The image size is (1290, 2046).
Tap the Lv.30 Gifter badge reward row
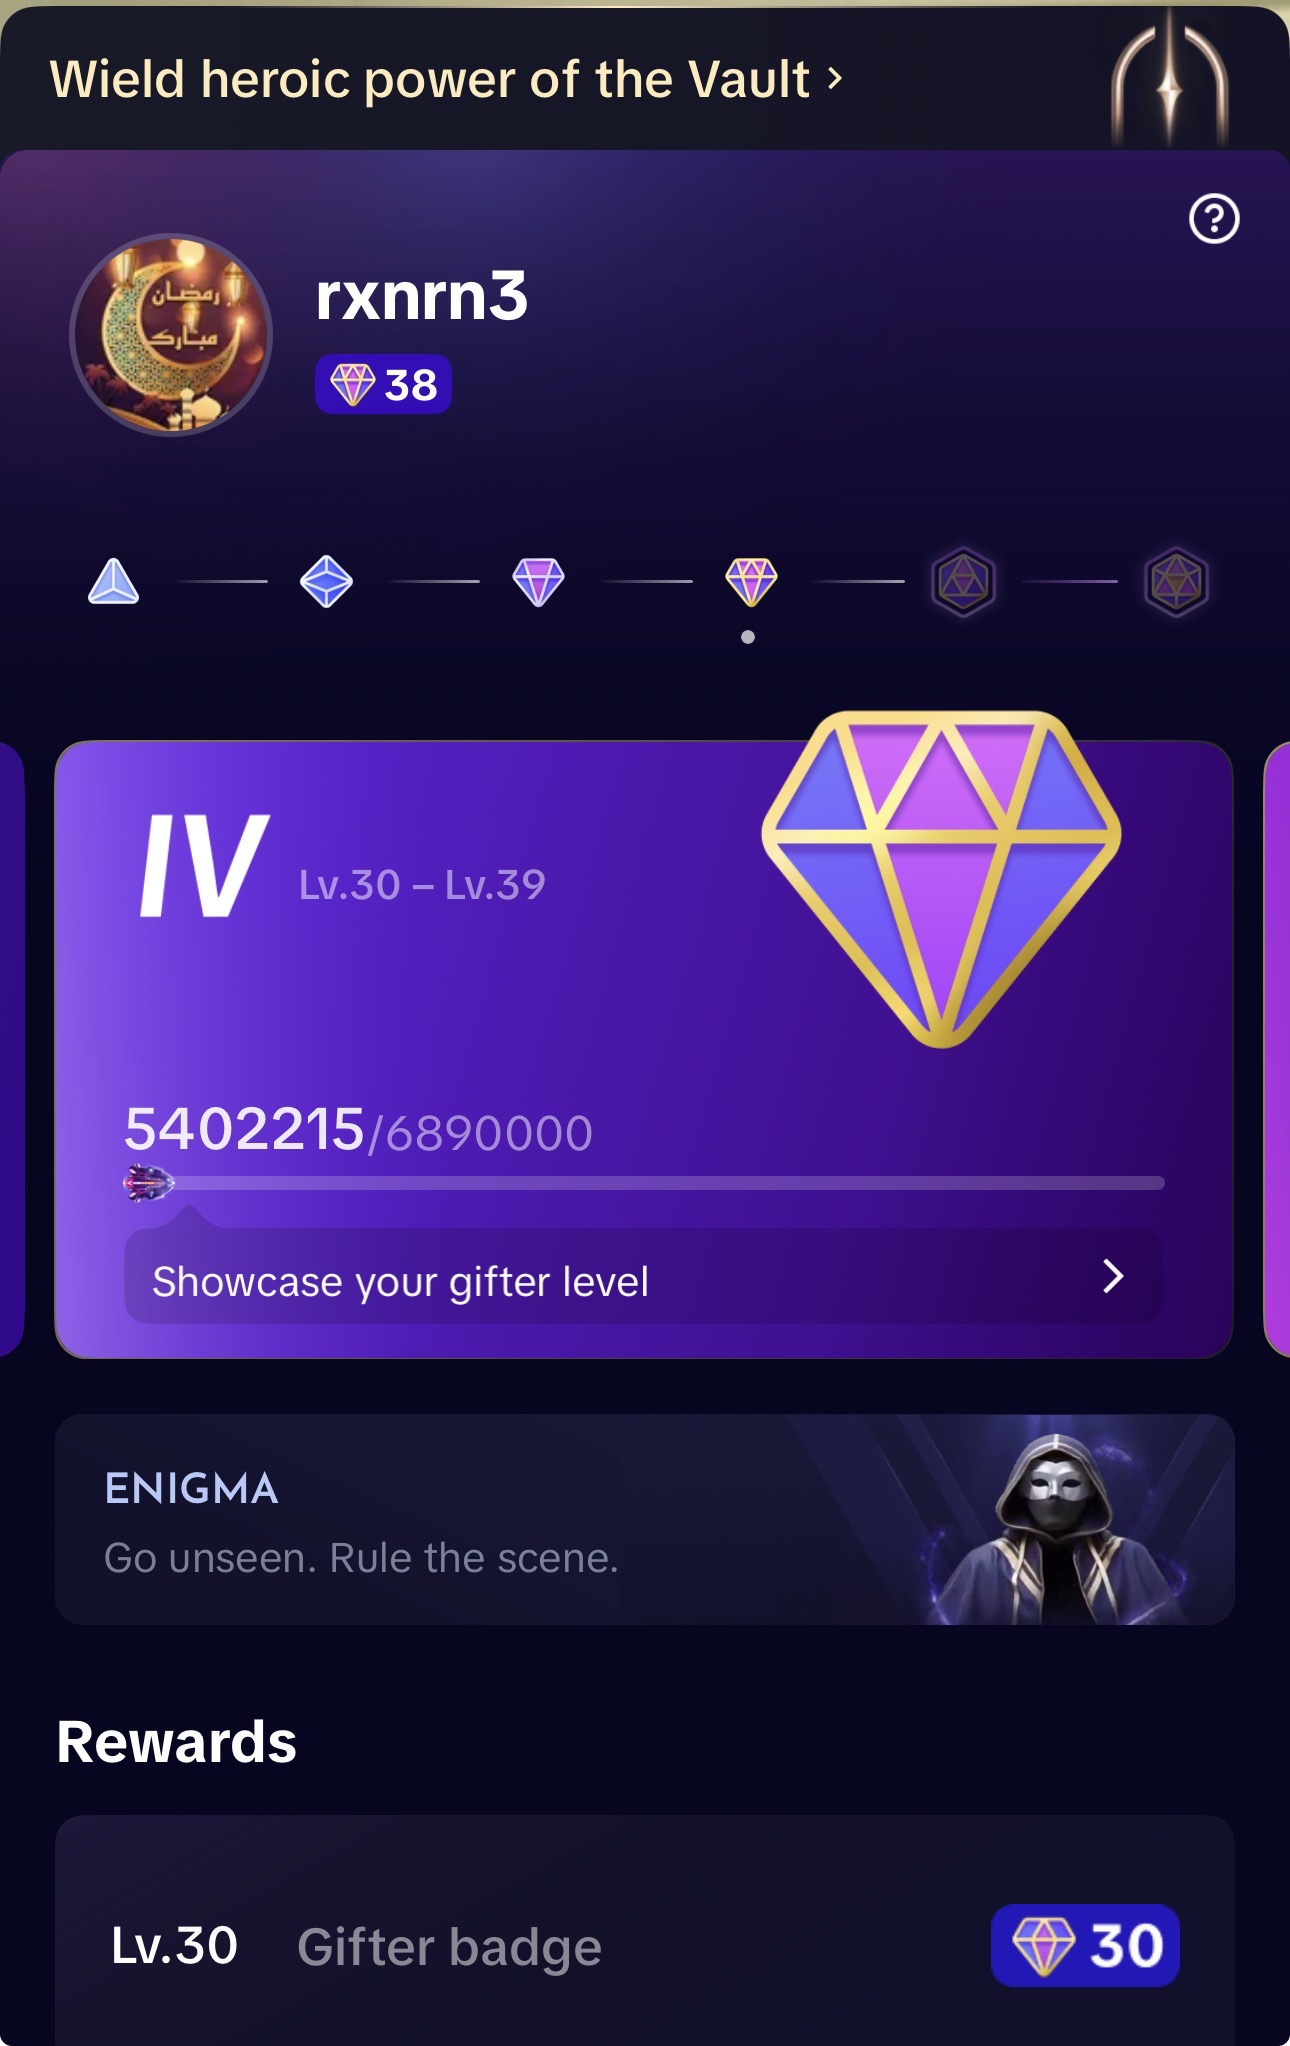tap(645, 1944)
